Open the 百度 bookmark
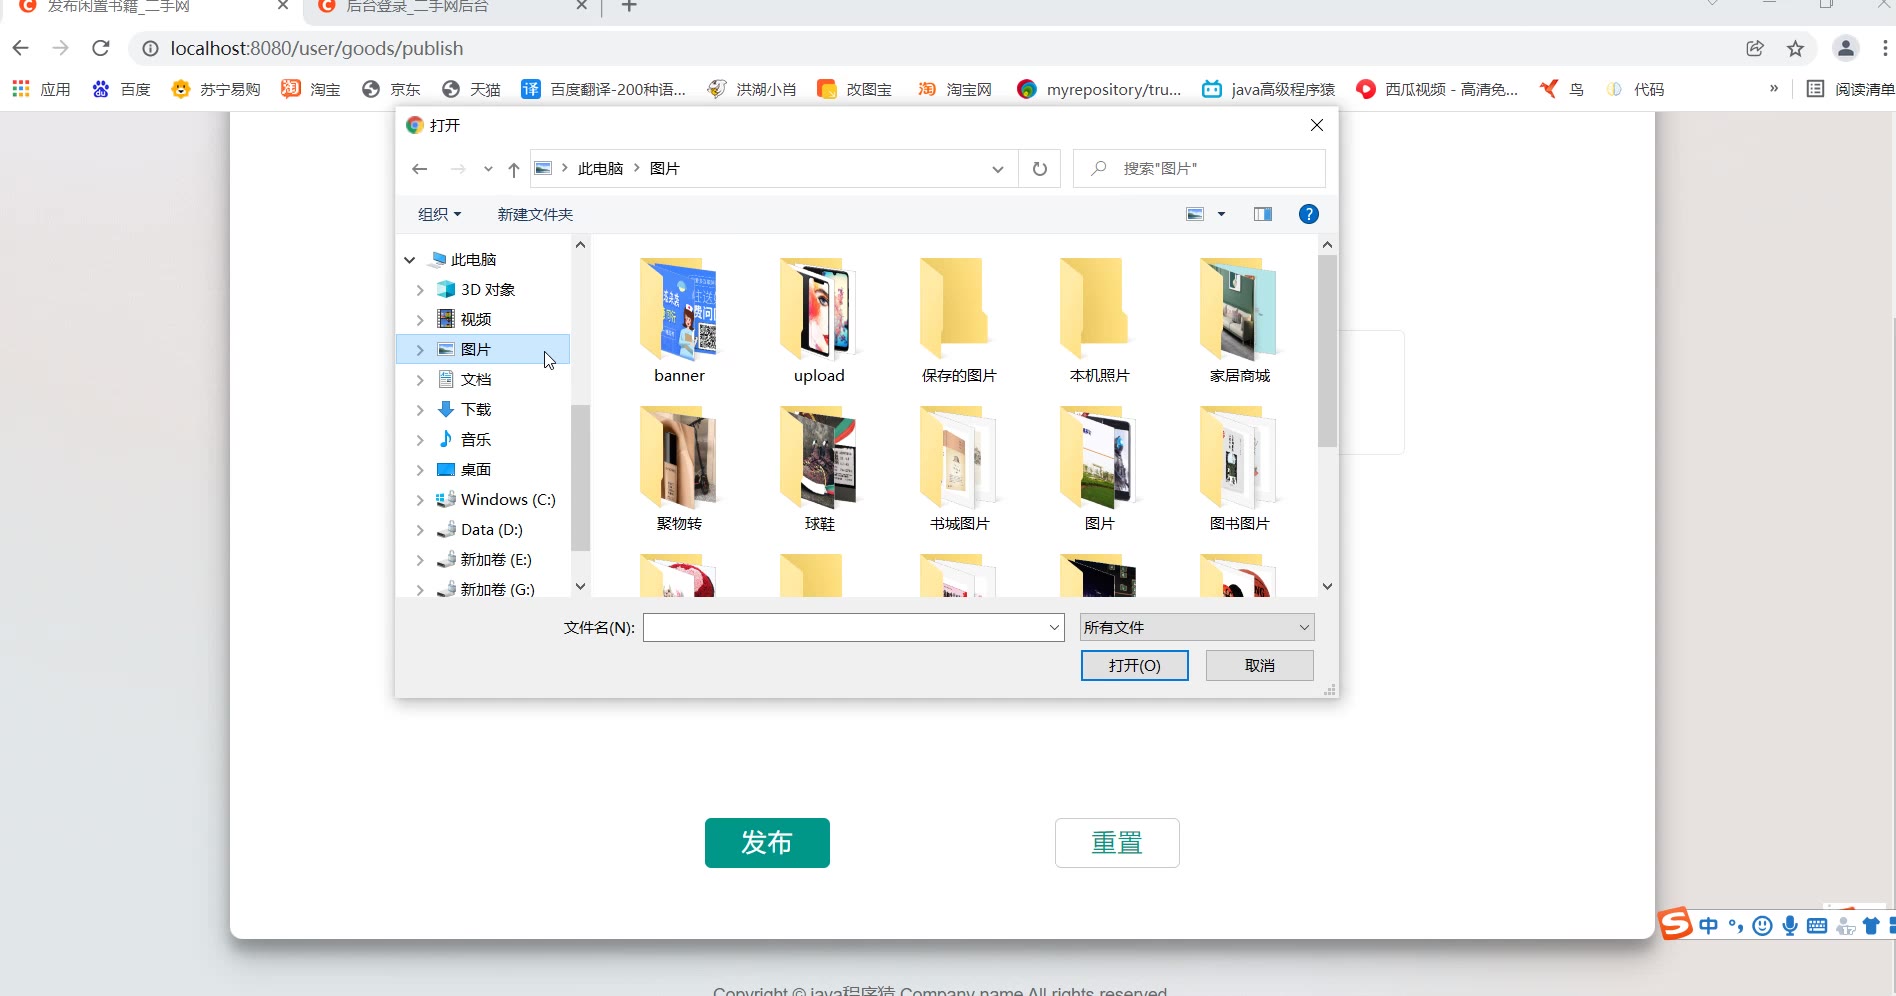1896x996 pixels. [121, 89]
